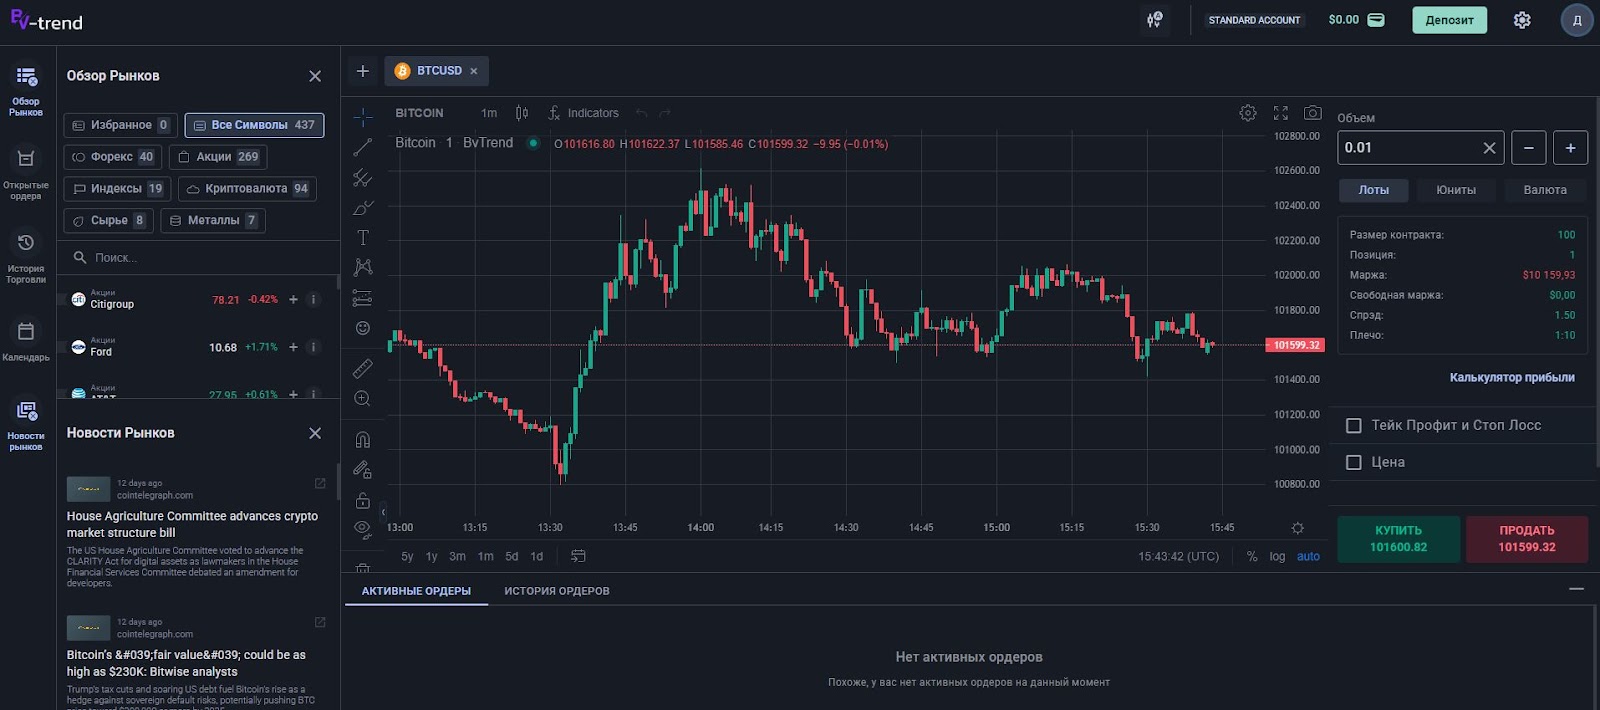Screen dimensions: 1600x710
Task: Open the Calendar sidebar panel
Action: tap(26, 340)
